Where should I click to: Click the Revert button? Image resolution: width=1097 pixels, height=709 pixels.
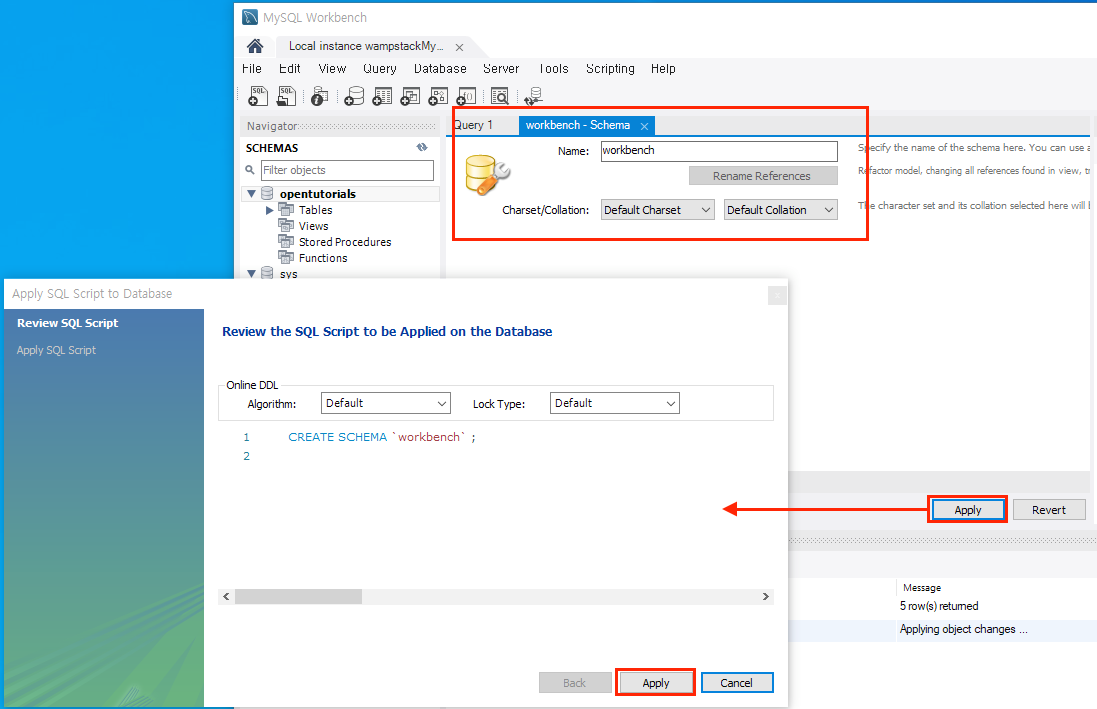click(1049, 510)
